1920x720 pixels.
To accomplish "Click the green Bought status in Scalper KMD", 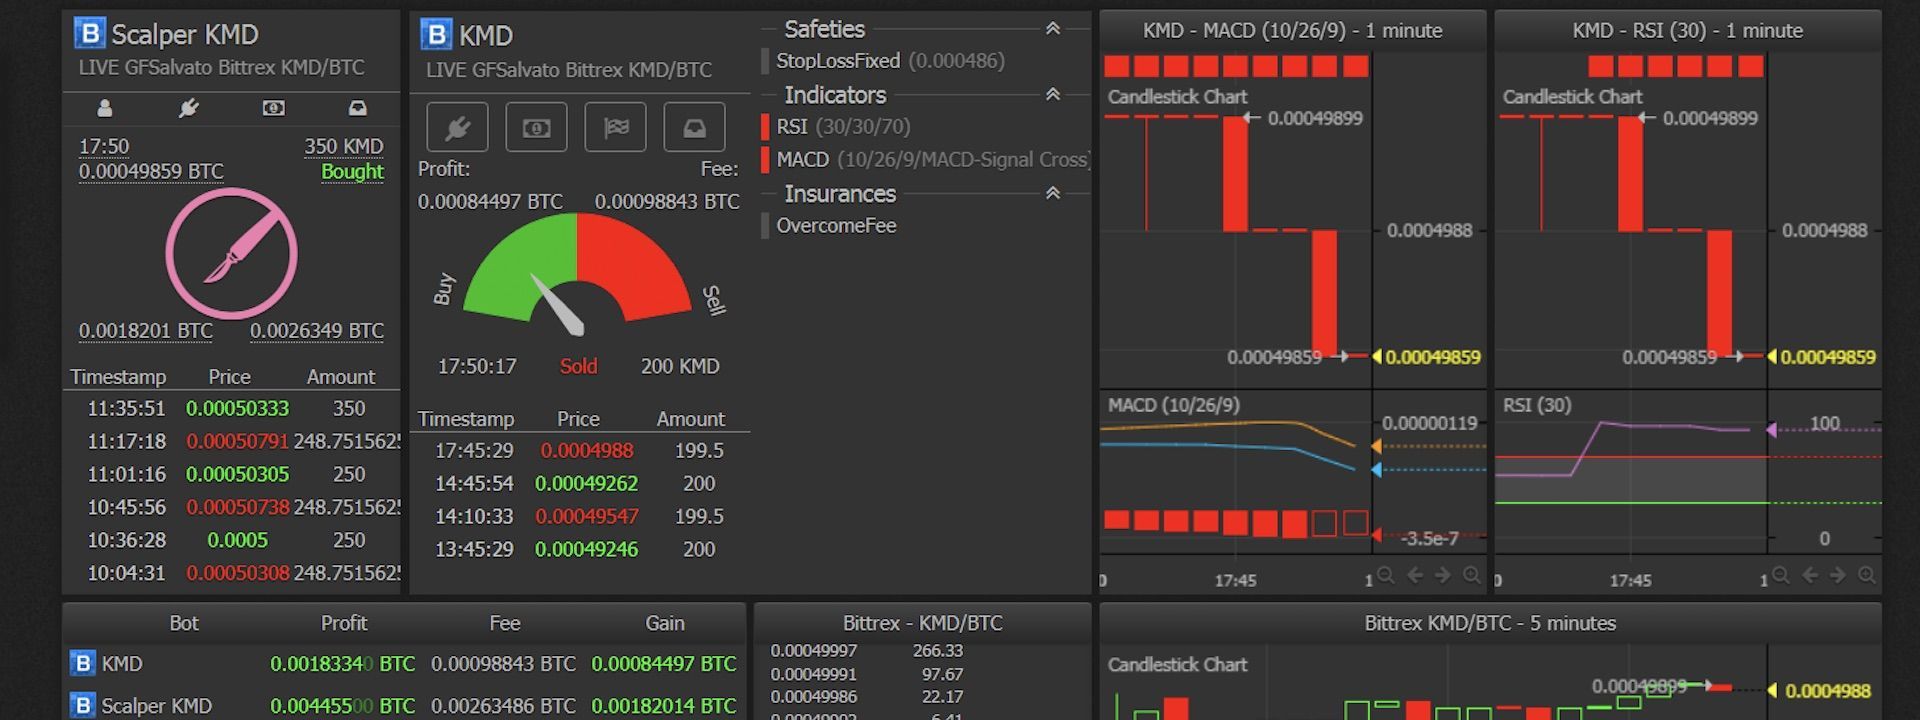I will (352, 171).
